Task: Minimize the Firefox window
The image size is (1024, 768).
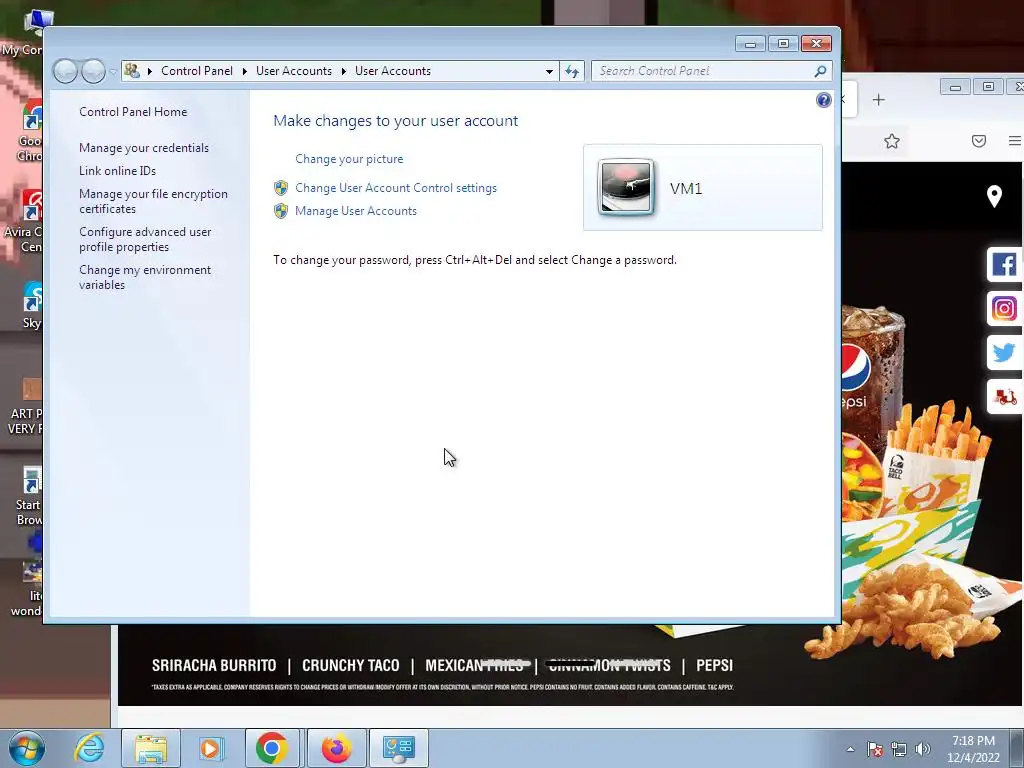Action: pos(955,87)
